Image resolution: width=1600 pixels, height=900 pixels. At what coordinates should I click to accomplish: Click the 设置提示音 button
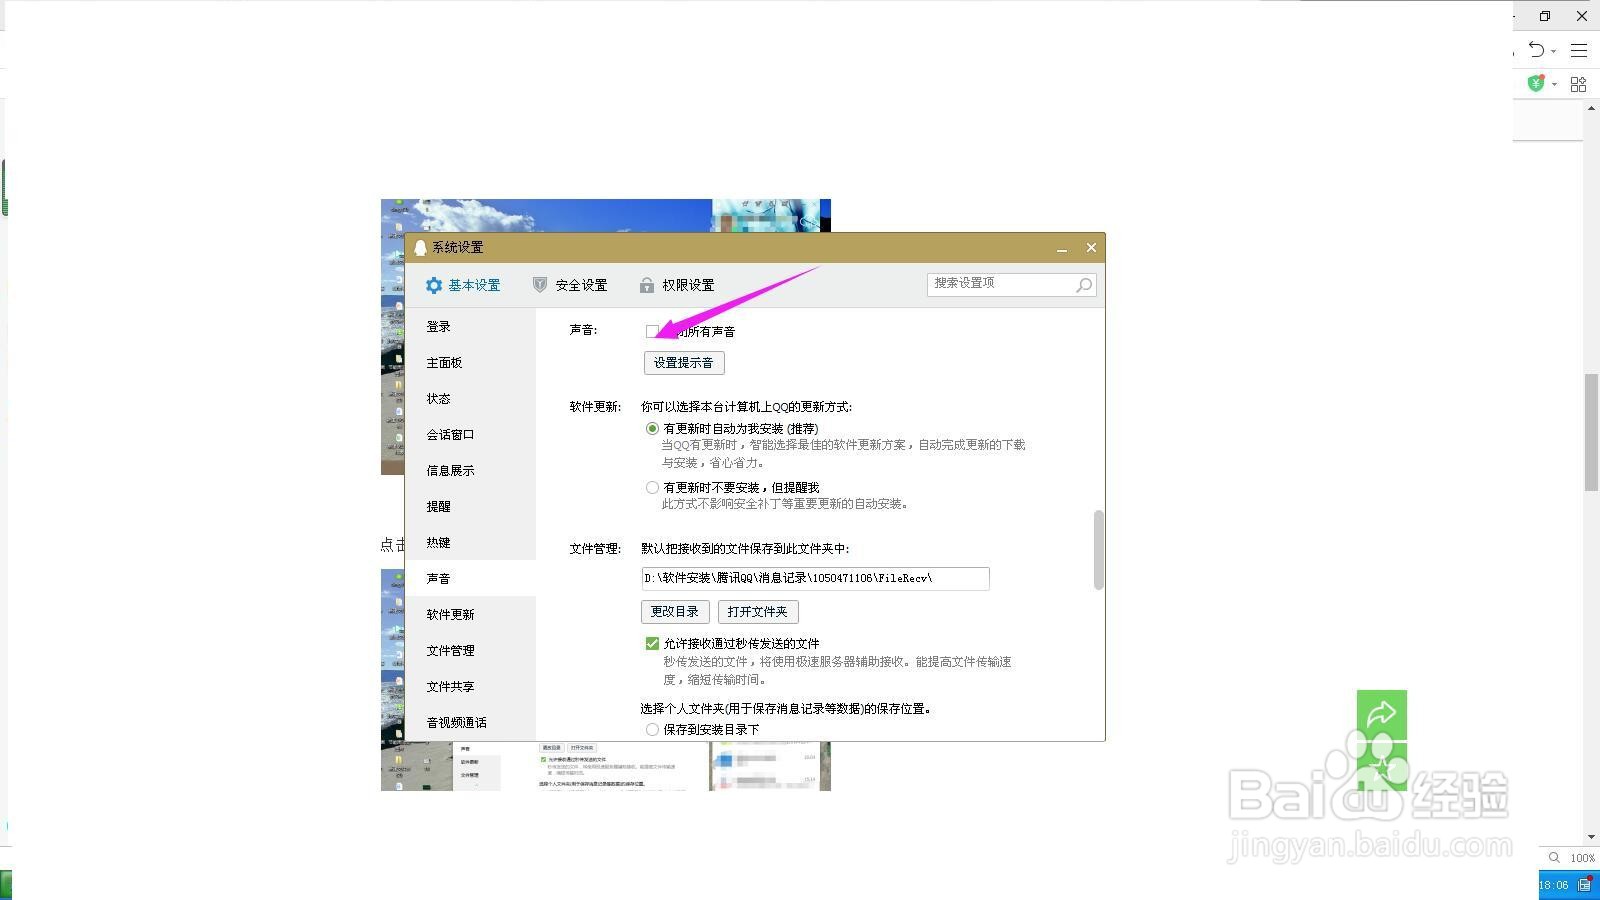[x=684, y=363]
